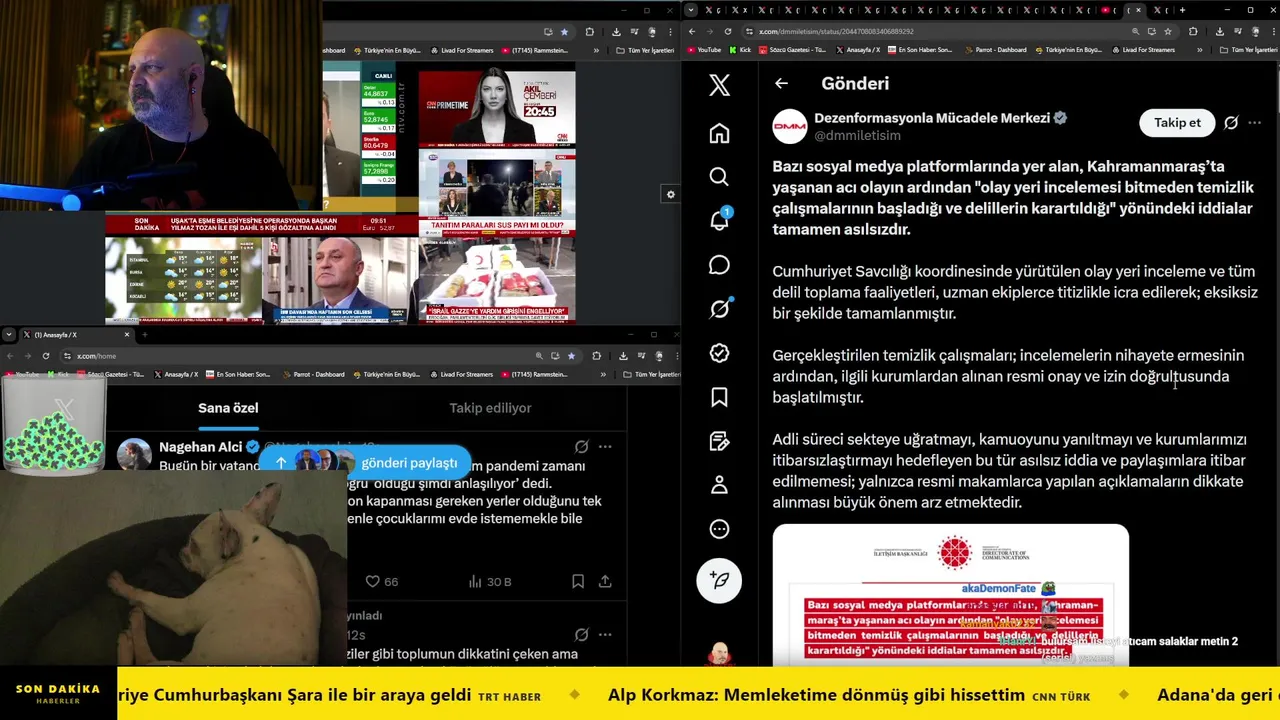This screenshot has width=1280, height=720.
Task: Open three-dot menu on DMM post
Action: click(x=1255, y=123)
